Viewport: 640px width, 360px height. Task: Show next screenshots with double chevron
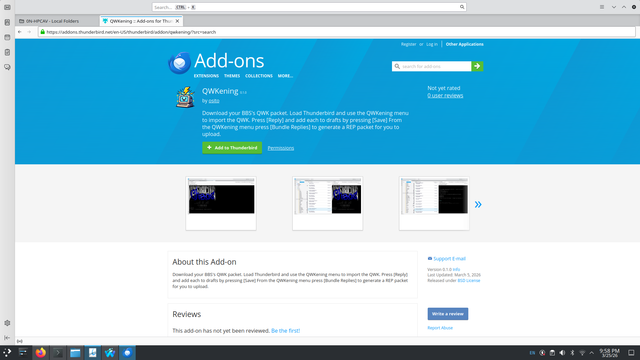pyautogui.click(x=478, y=204)
